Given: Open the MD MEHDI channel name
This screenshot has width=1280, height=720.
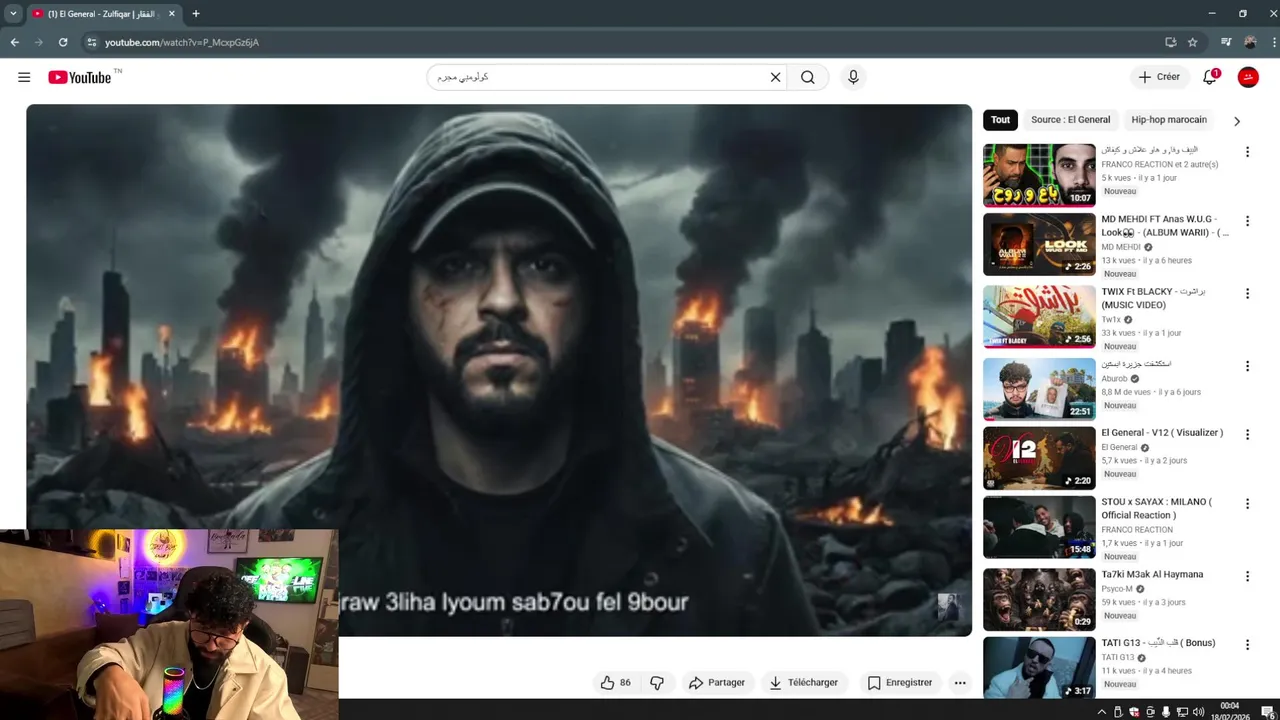Looking at the screenshot, I should [x=1121, y=247].
